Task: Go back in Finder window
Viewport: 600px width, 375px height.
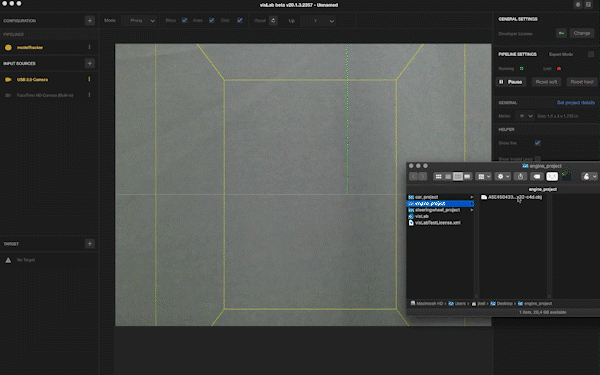Action: pos(413,176)
